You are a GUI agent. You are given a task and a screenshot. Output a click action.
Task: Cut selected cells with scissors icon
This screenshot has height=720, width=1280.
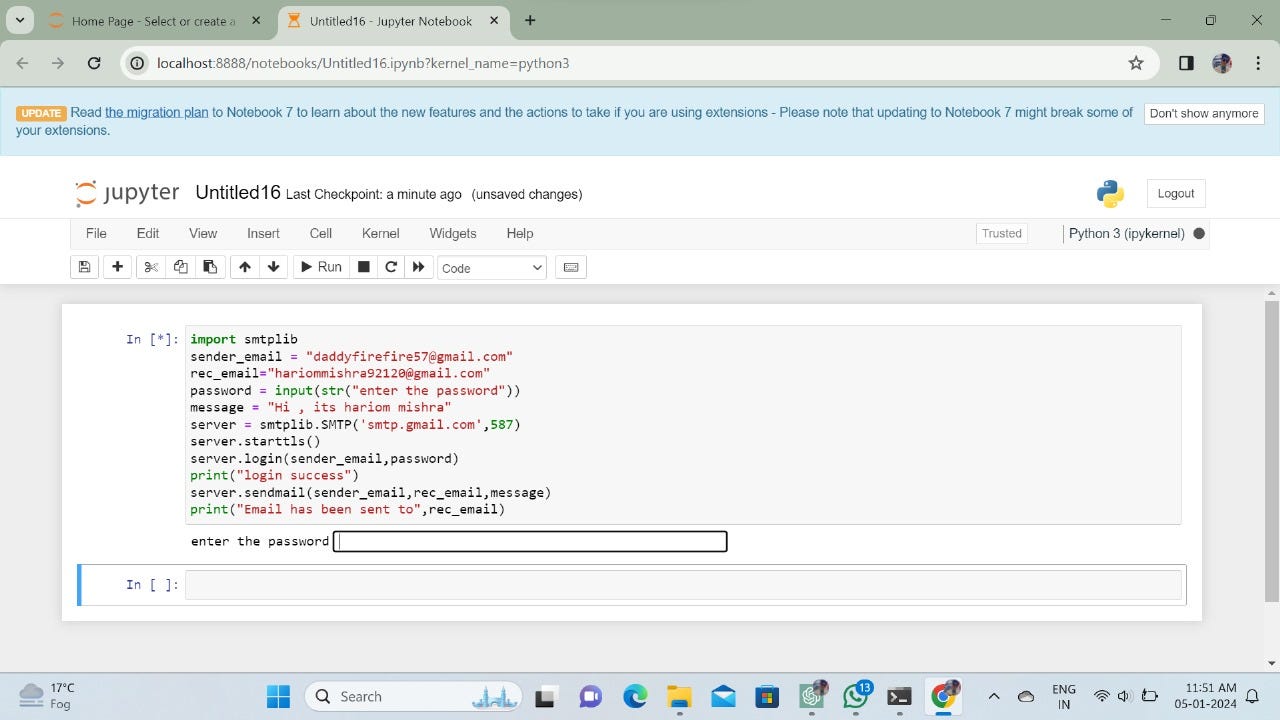(x=151, y=267)
